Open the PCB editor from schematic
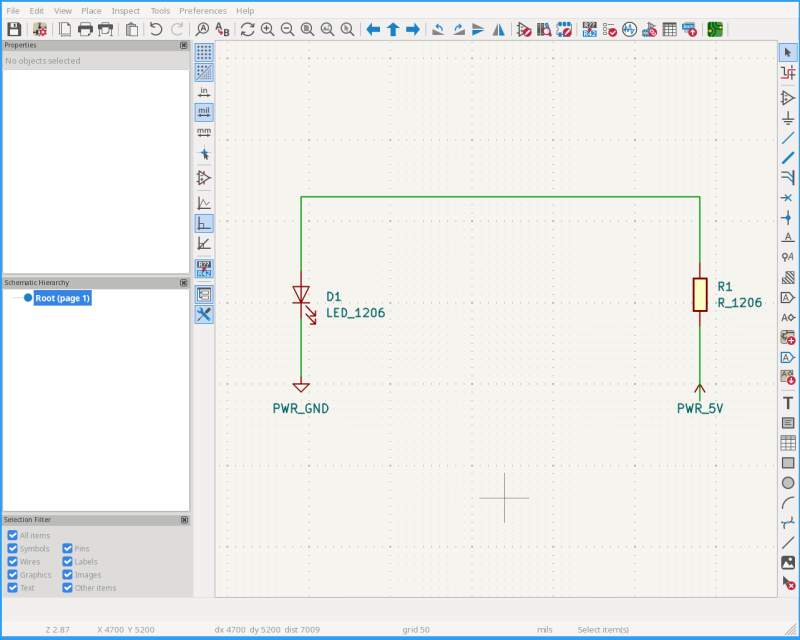Screen dimensions: 800x640 (x=714, y=29)
